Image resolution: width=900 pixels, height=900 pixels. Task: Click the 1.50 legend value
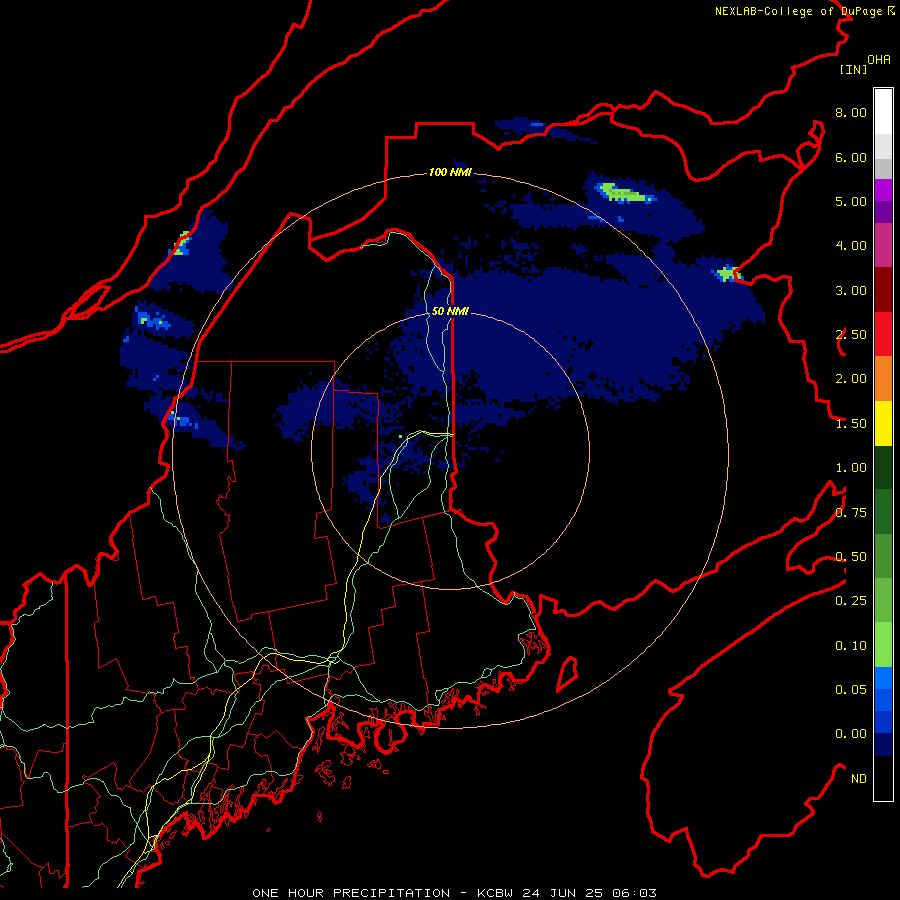tap(851, 424)
